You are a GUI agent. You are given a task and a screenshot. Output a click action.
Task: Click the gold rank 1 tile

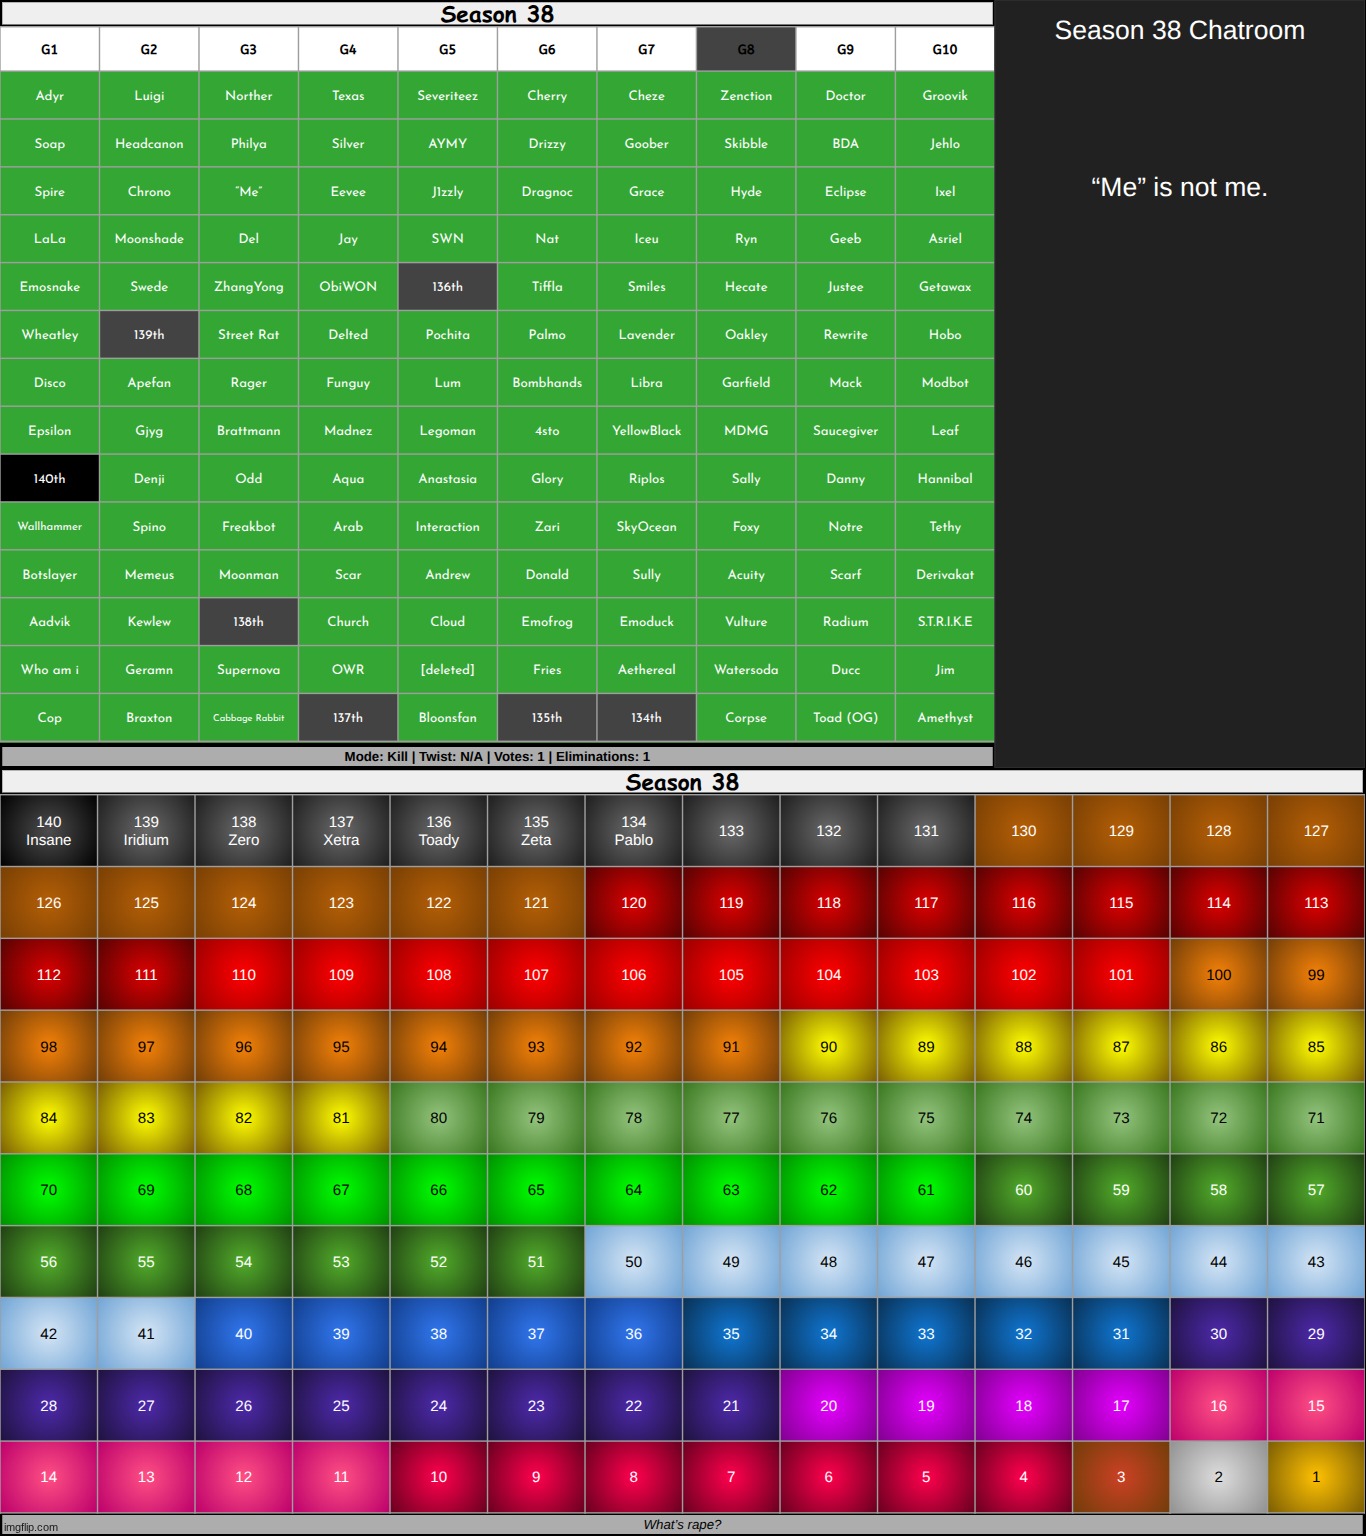click(1315, 1477)
